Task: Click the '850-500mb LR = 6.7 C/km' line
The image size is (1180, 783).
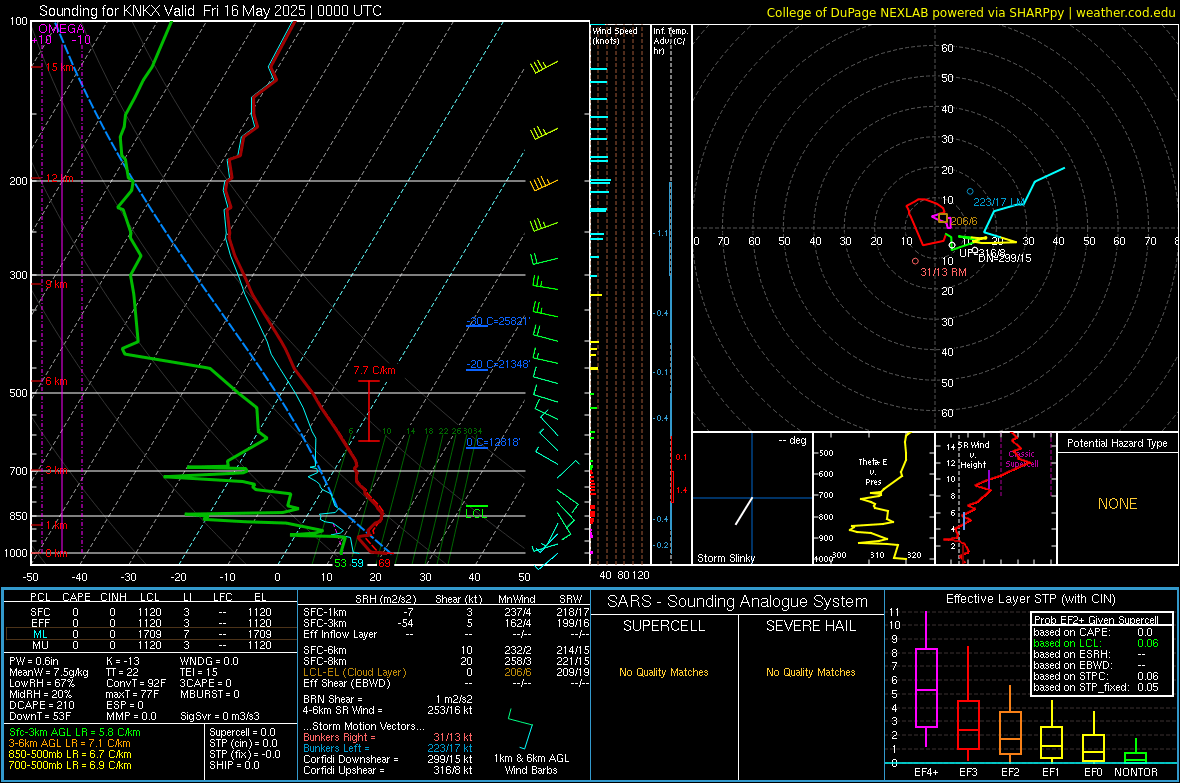Action: 70,754
